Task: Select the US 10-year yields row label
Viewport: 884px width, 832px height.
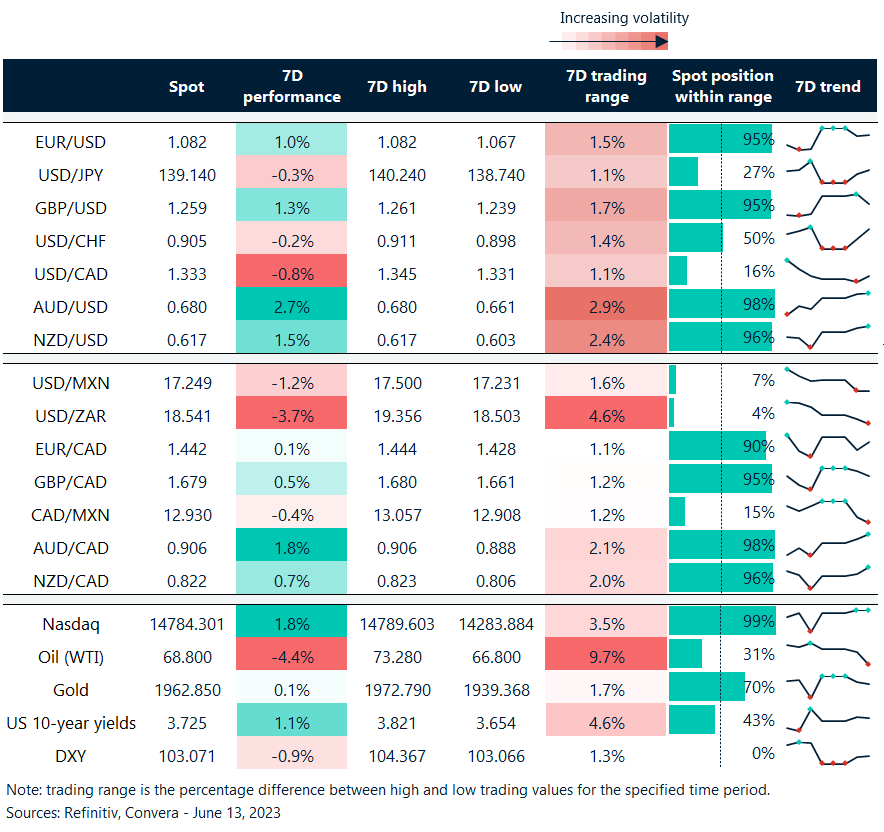Action: pos(70,723)
